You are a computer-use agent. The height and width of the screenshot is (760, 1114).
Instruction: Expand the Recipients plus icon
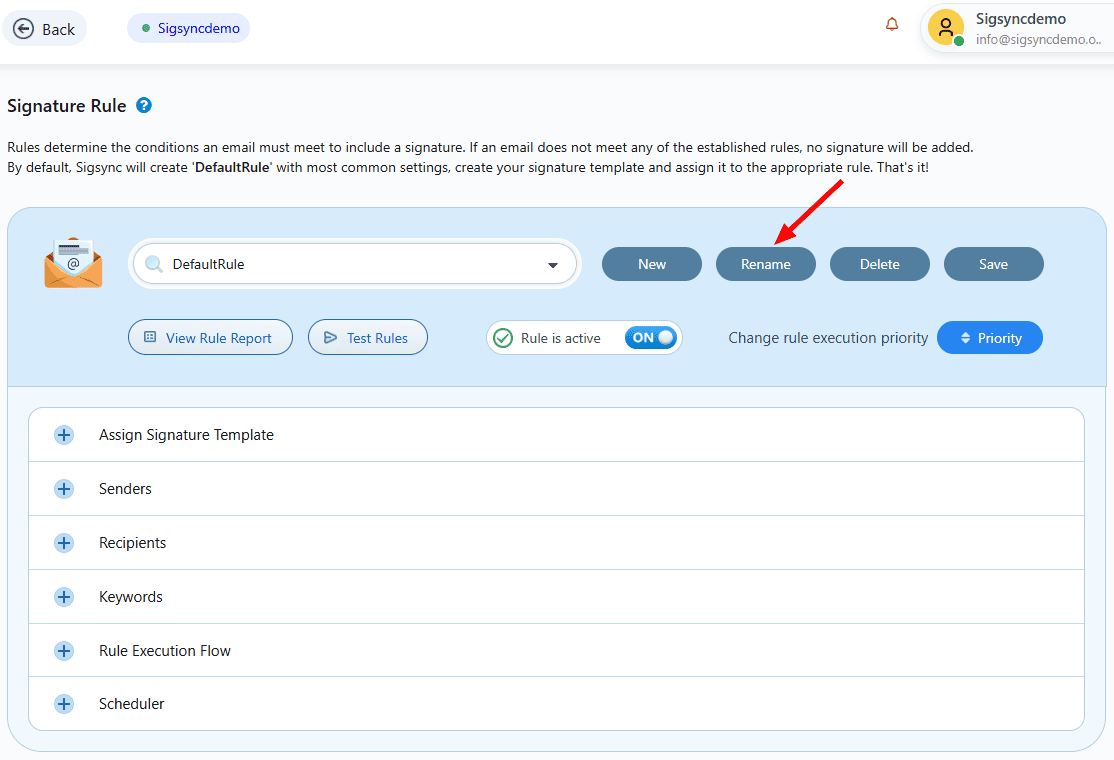click(64, 543)
